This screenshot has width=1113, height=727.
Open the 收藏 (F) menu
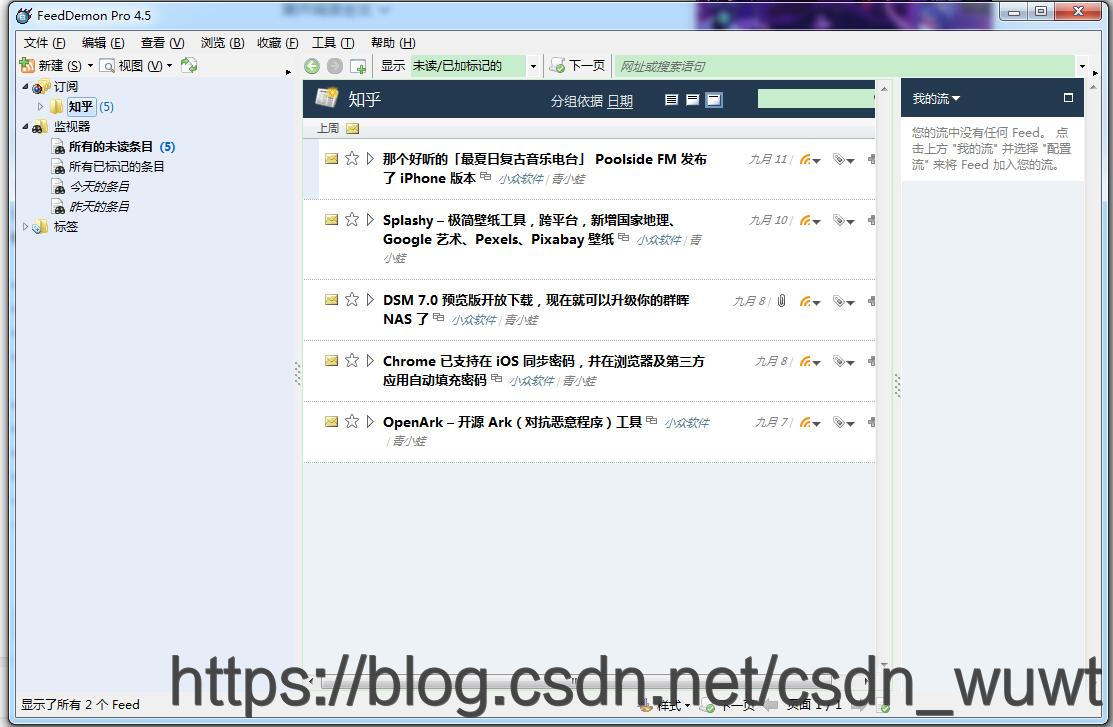[278, 43]
